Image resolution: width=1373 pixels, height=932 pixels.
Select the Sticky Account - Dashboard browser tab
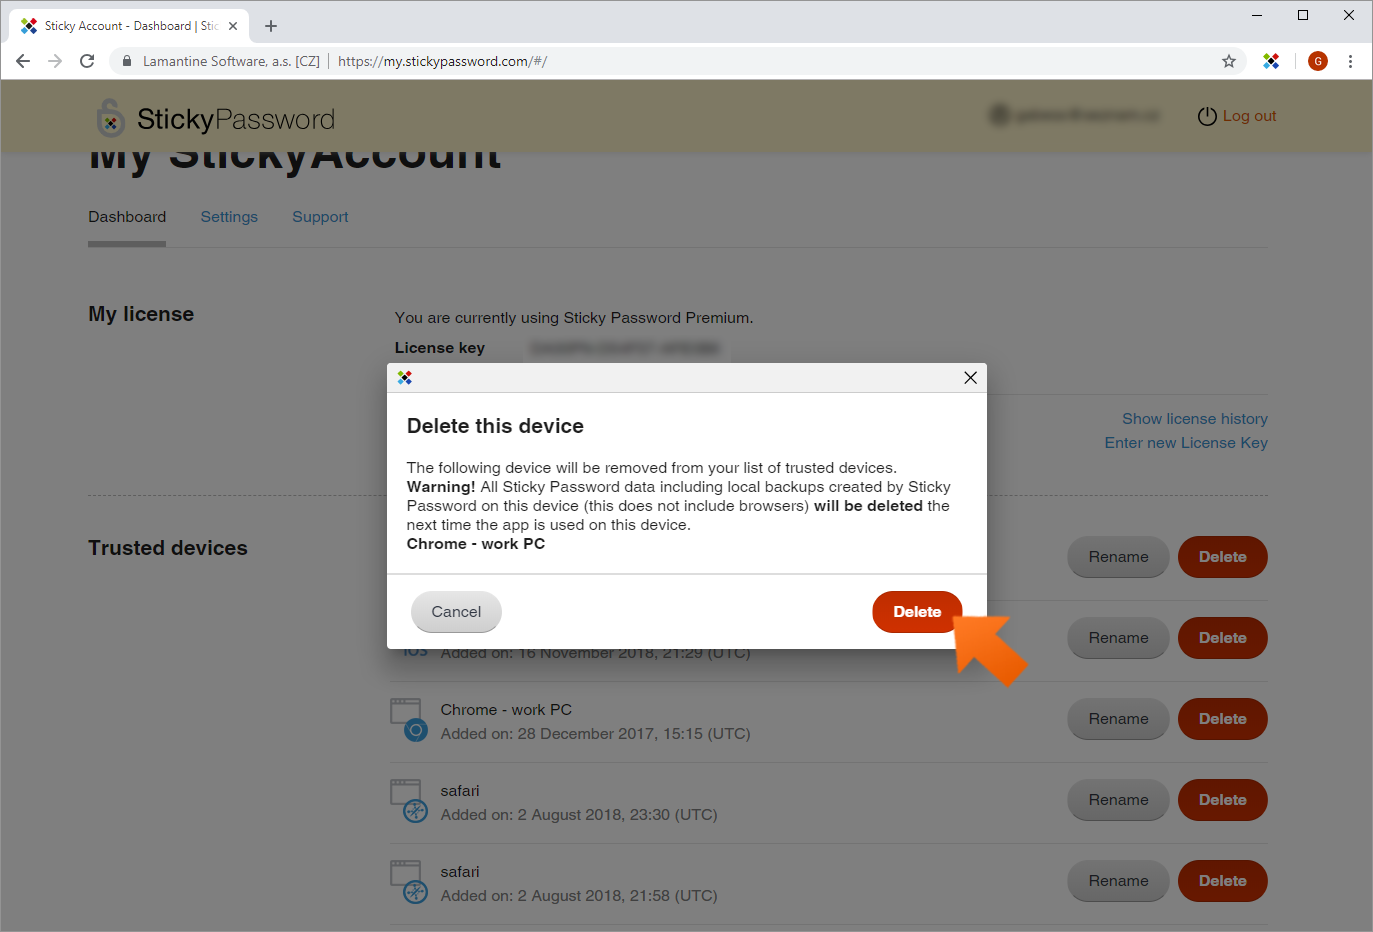coord(130,26)
